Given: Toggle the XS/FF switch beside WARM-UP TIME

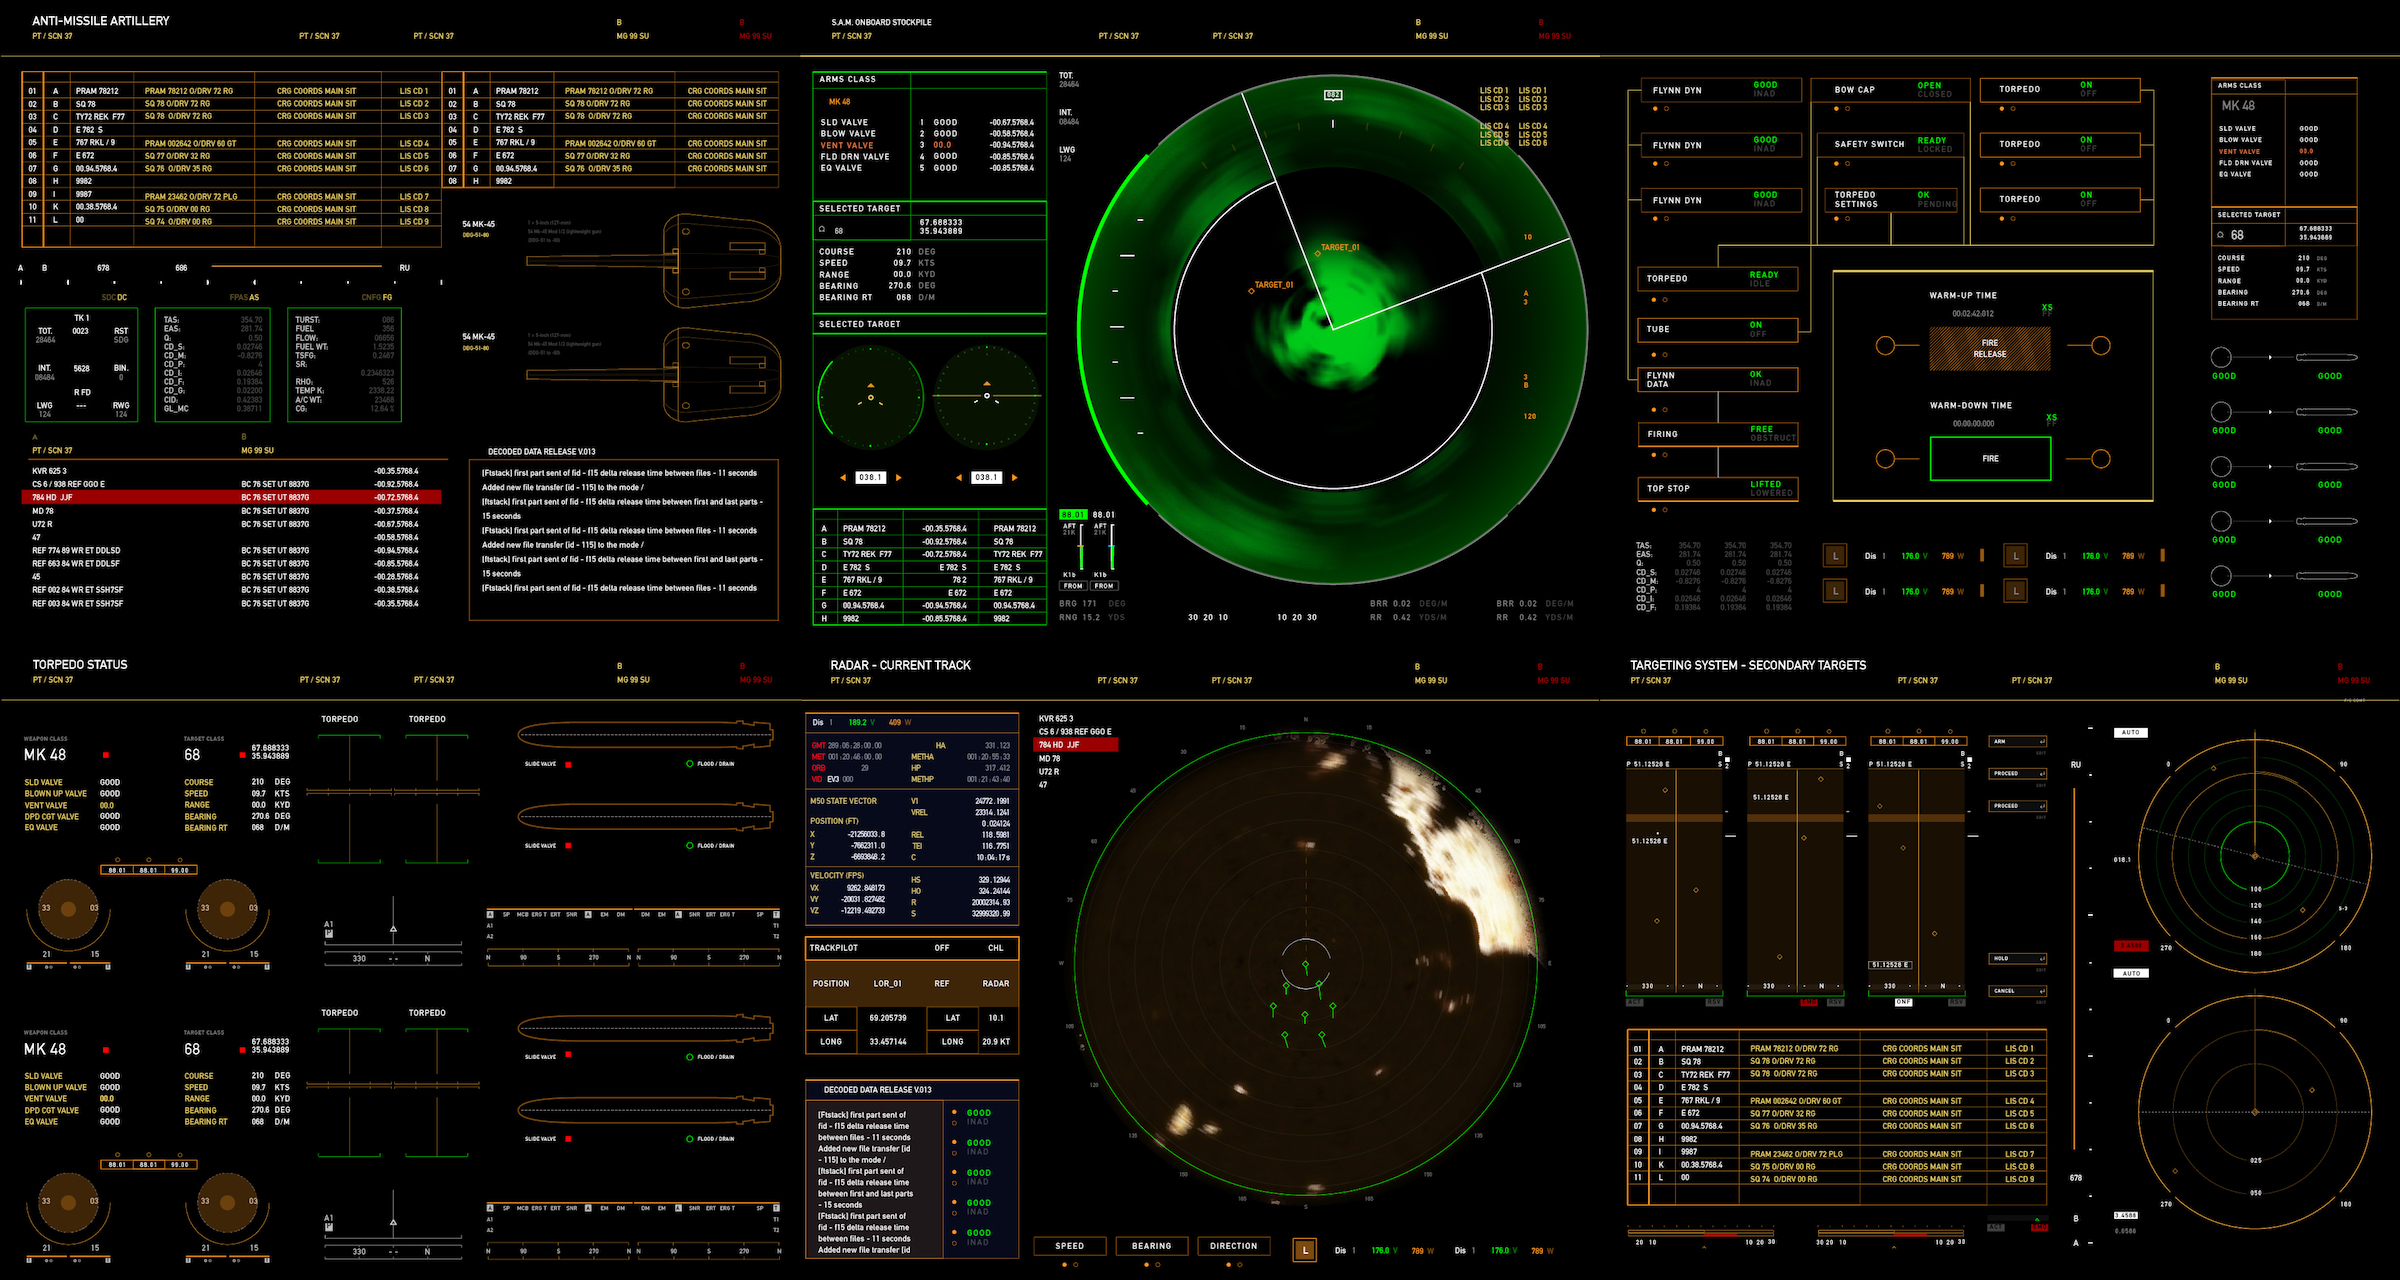Looking at the screenshot, I should [2047, 310].
